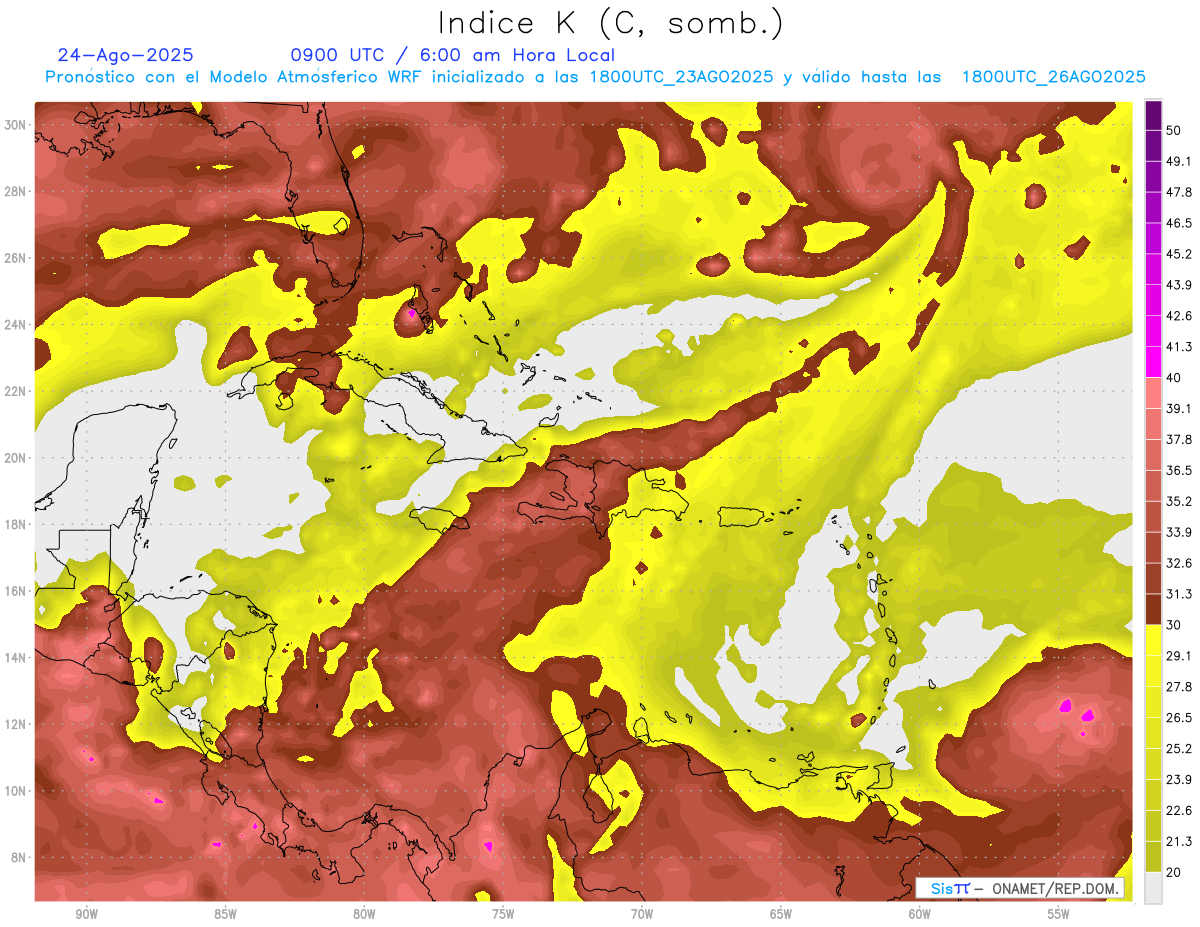Click the longitude label "85W"
Viewport: 1200px width, 927px height.
225,914
